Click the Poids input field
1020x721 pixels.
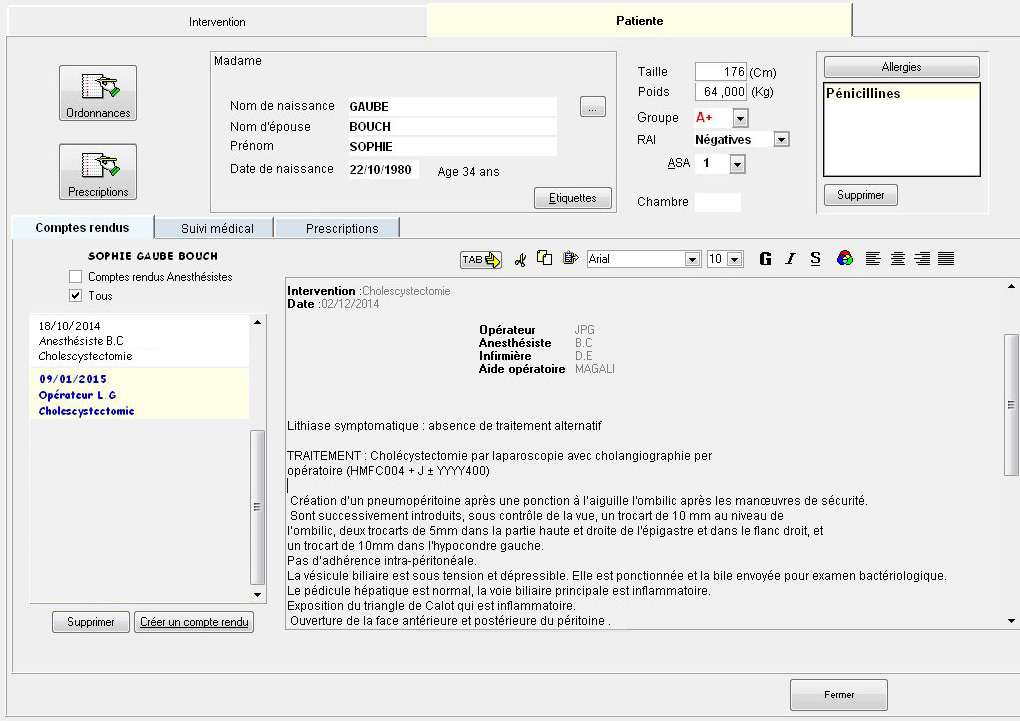point(721,92)
